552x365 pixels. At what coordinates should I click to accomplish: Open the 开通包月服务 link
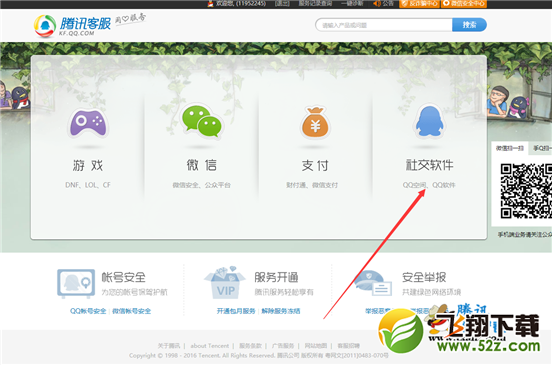tap(236, 311)
